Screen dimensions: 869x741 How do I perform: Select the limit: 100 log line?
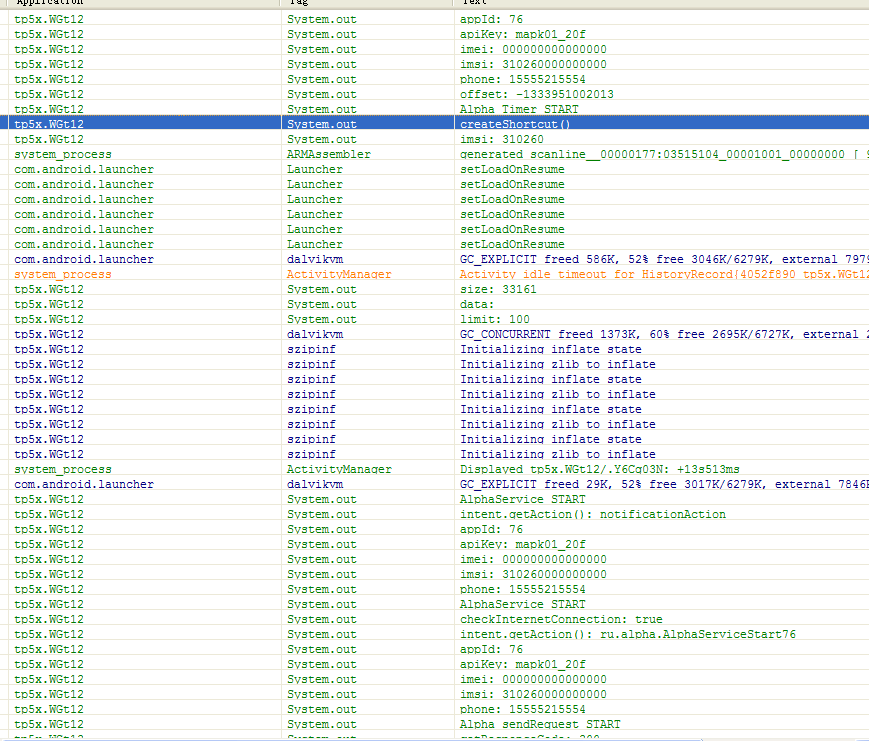(x=494, y=319)
